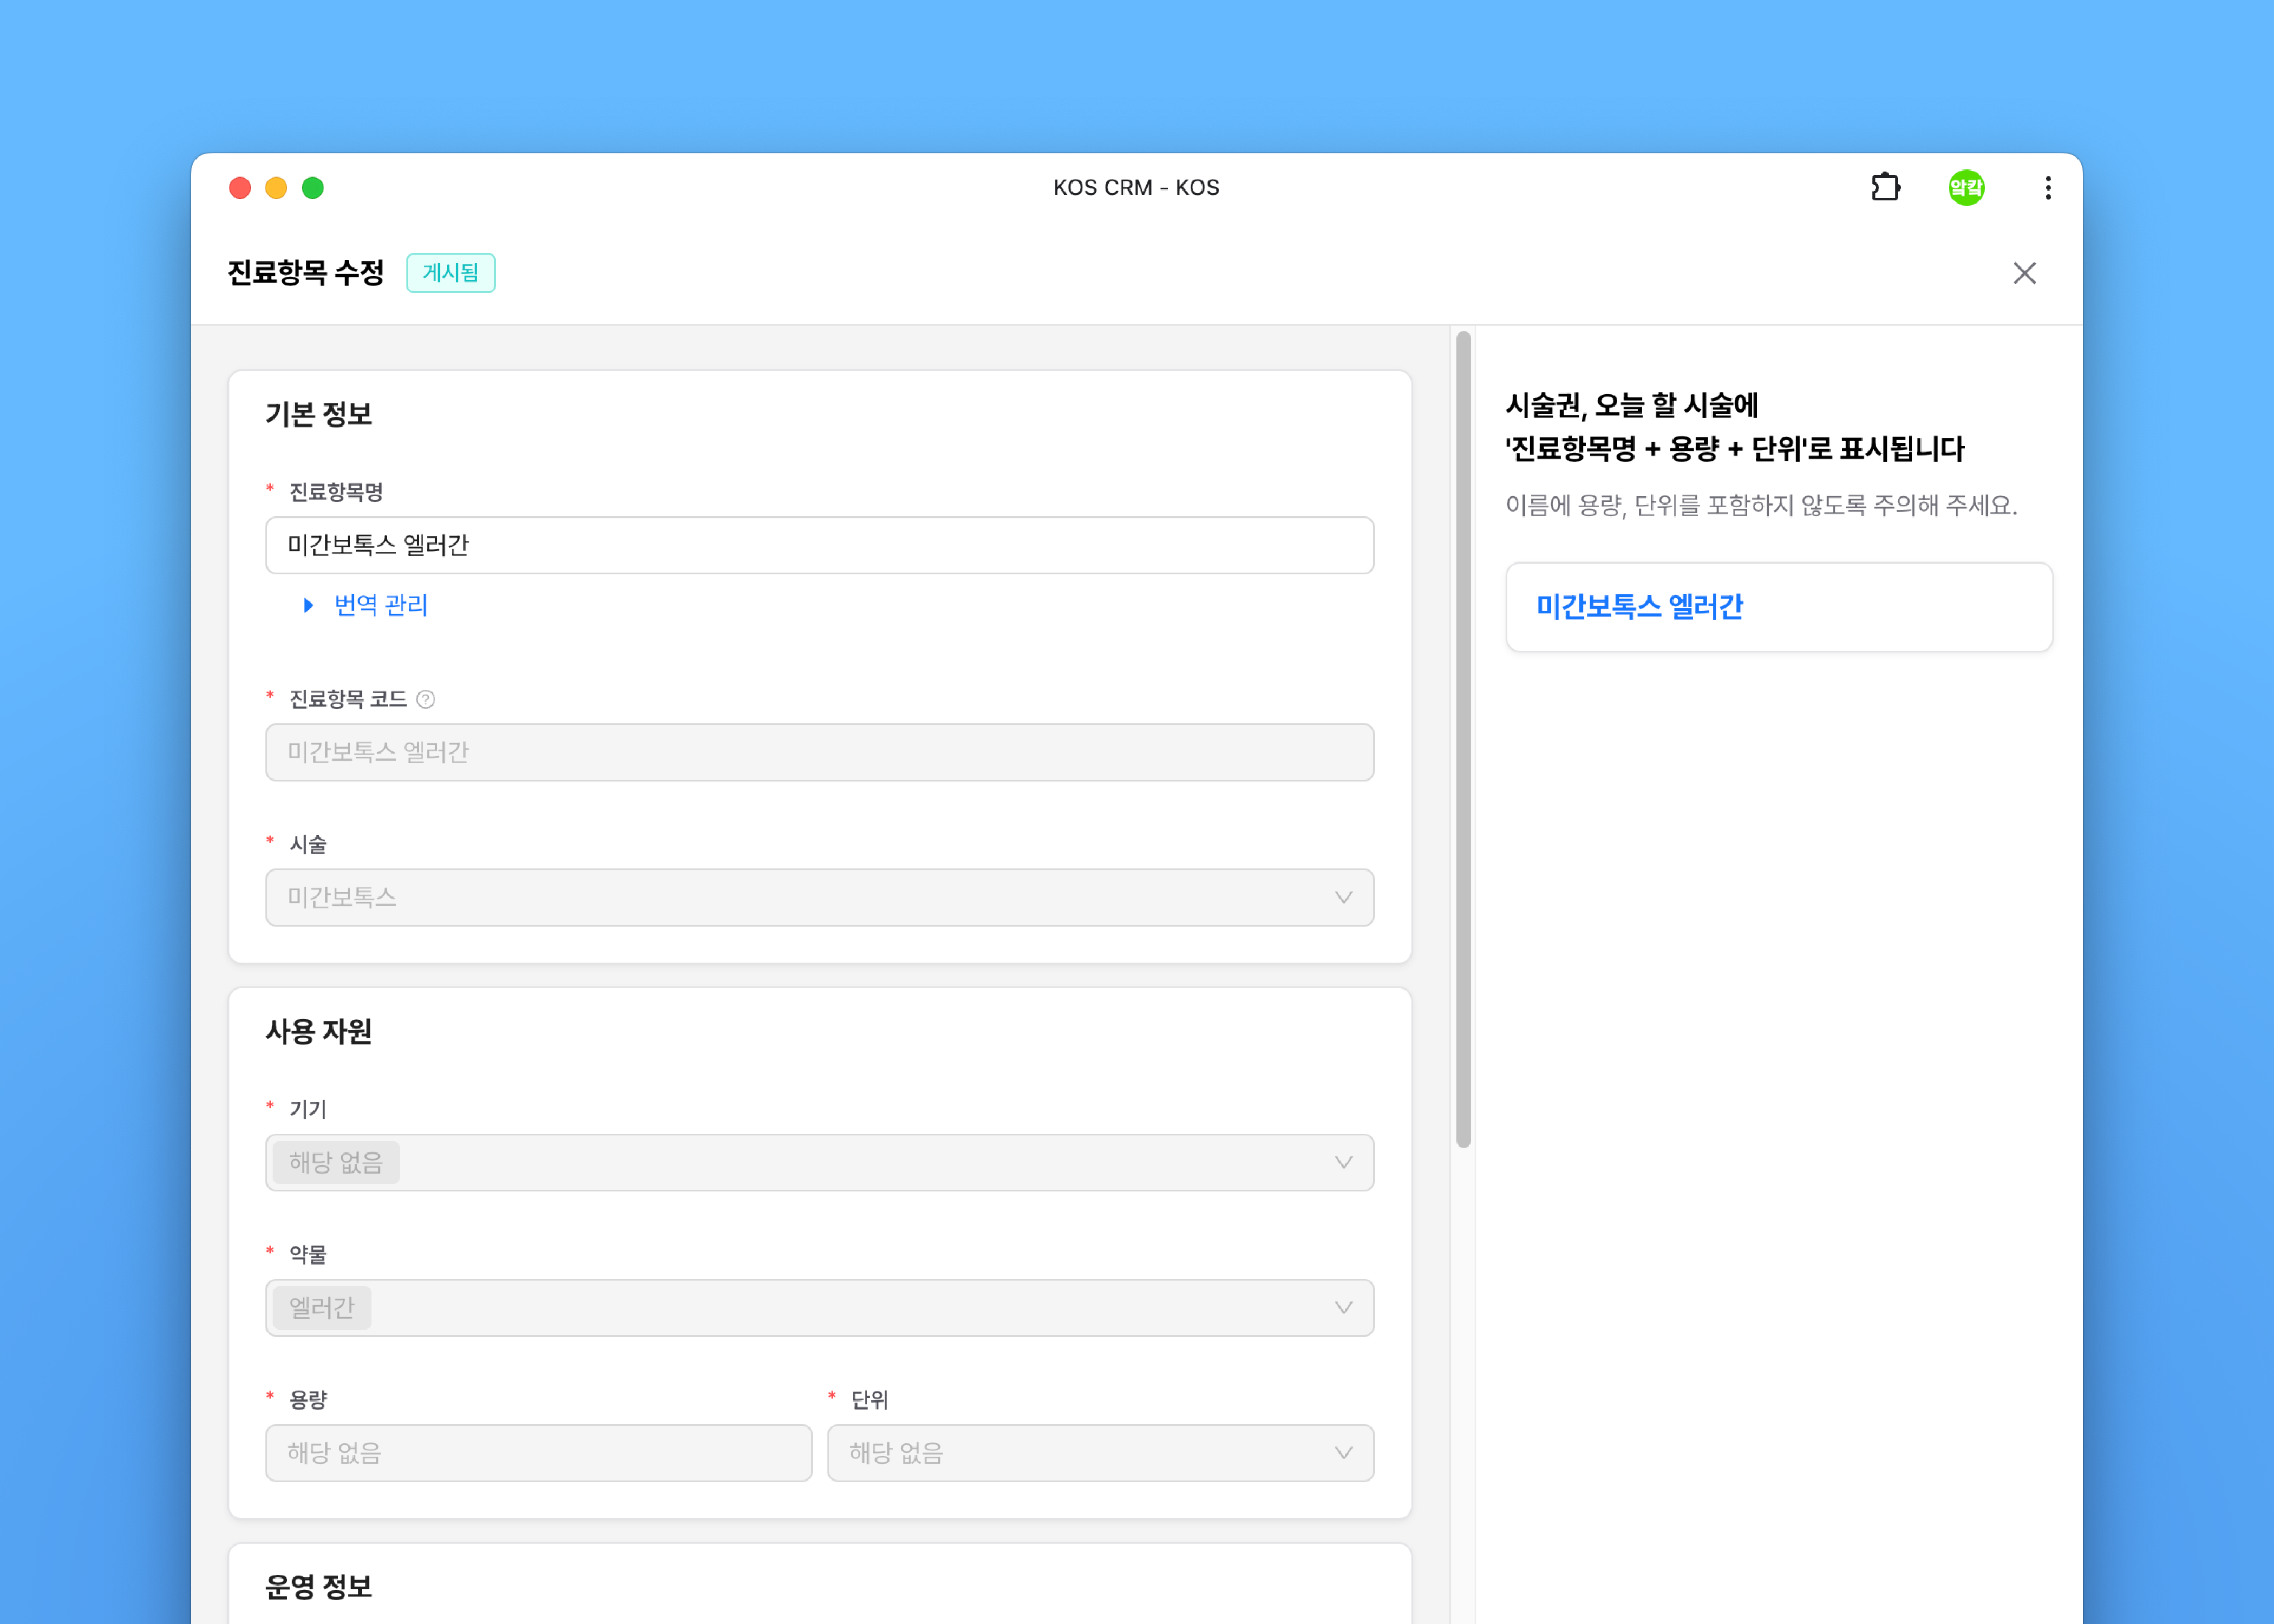Click the 진료항목명 text field

click(x=818, y=545)
